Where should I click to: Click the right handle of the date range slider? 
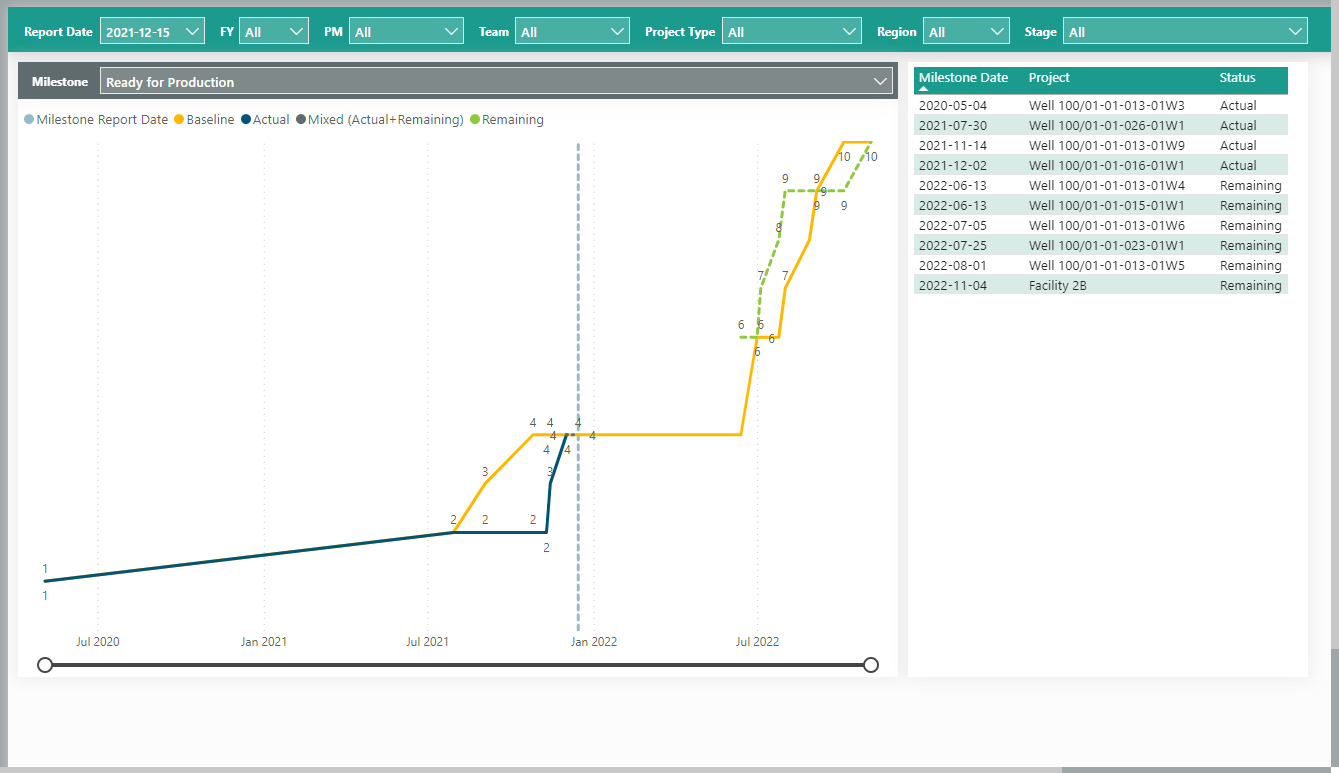[871, 665]
